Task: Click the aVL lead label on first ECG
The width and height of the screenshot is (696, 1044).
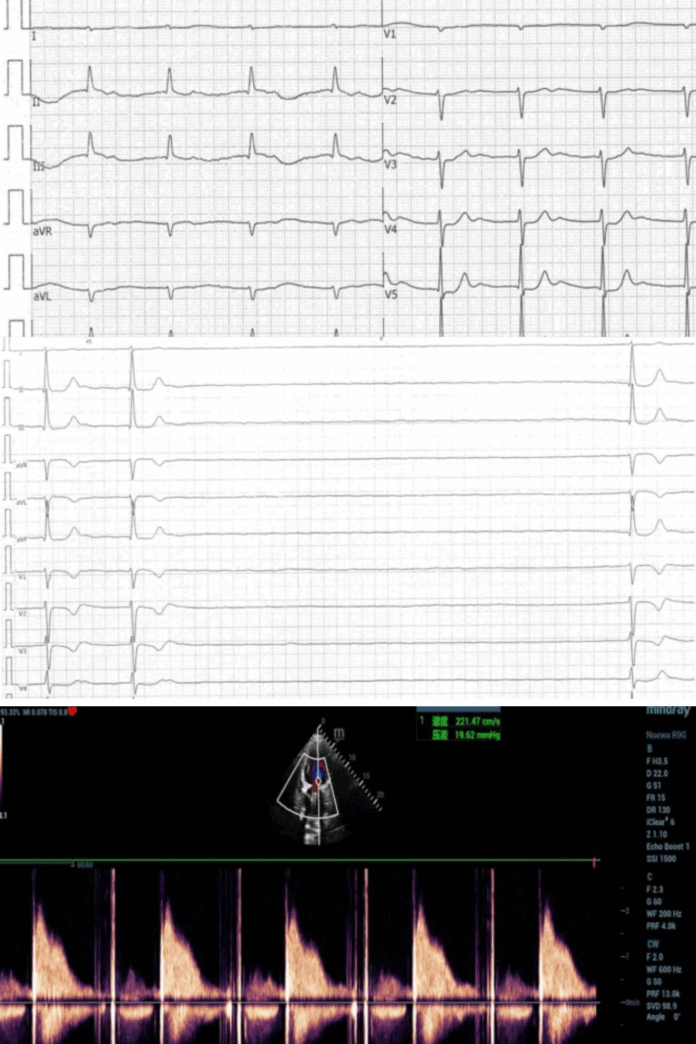Action: click(x=43, y=296)
